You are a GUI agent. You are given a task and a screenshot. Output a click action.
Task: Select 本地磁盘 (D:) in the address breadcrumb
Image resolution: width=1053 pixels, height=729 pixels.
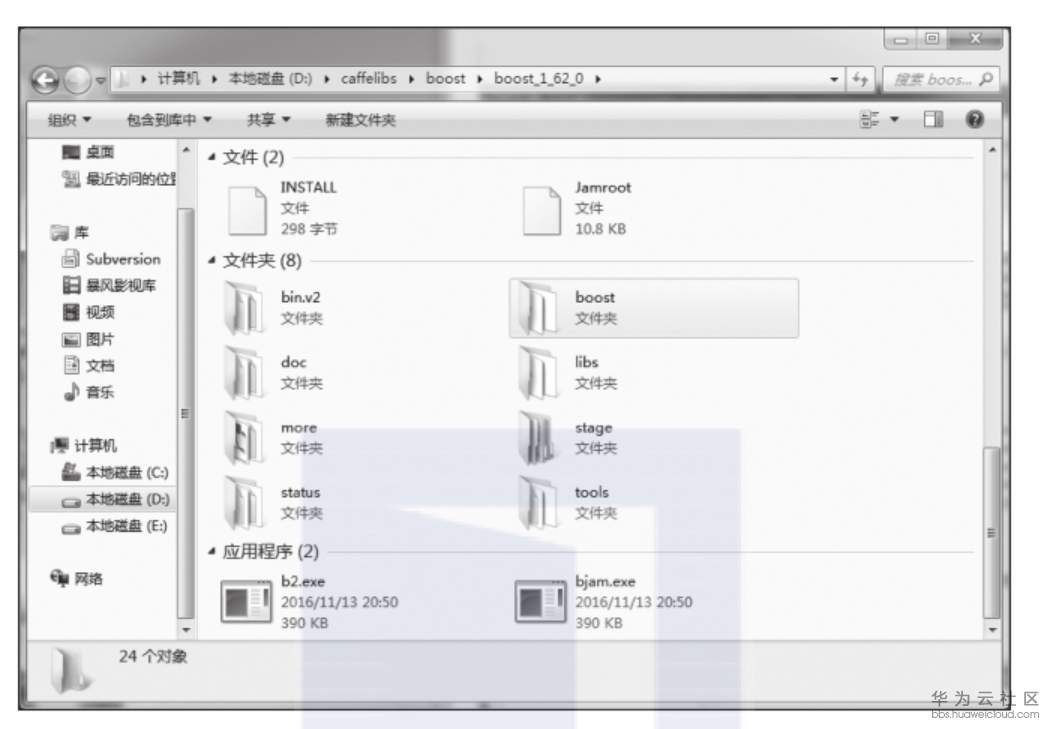point(271,79)
